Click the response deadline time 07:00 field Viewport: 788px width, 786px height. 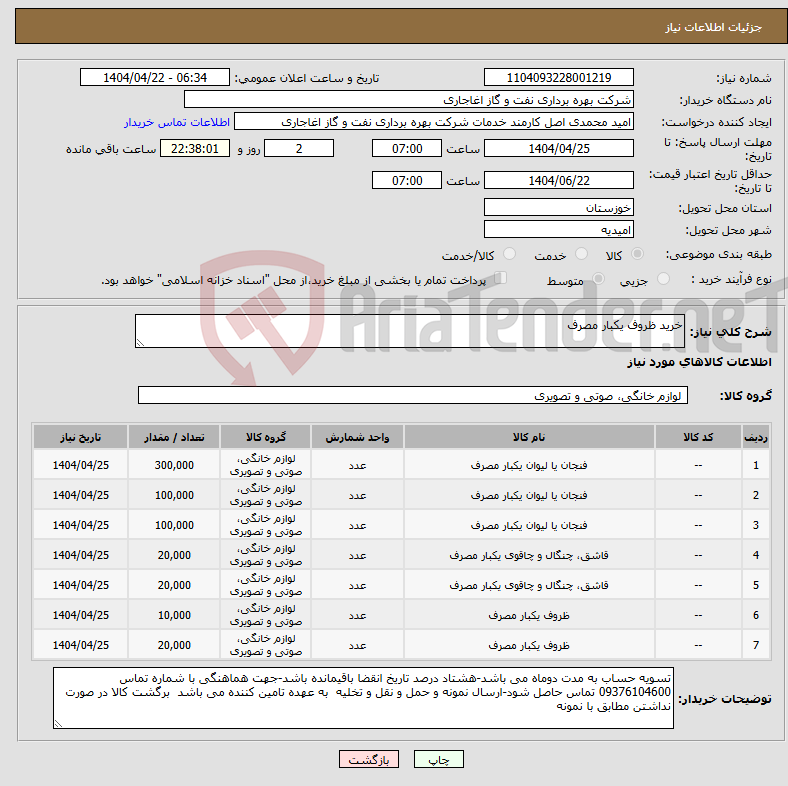(407, 148)
